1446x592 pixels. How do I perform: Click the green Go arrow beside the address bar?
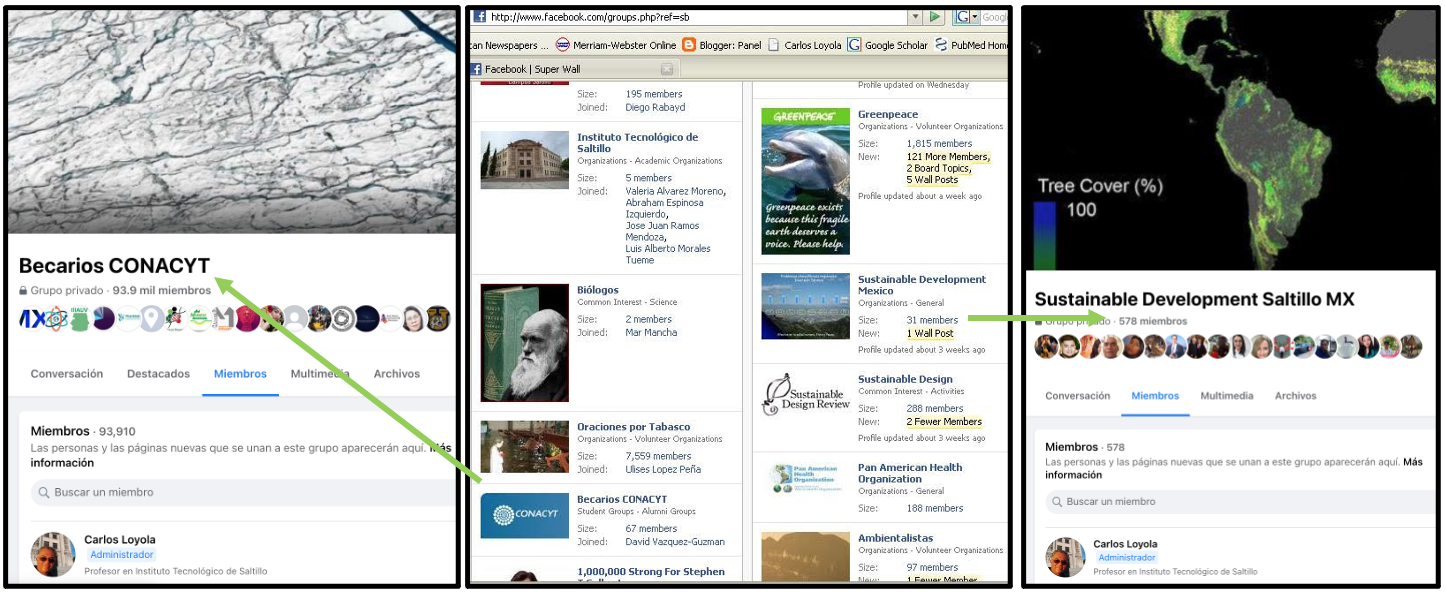coord(936,17)
